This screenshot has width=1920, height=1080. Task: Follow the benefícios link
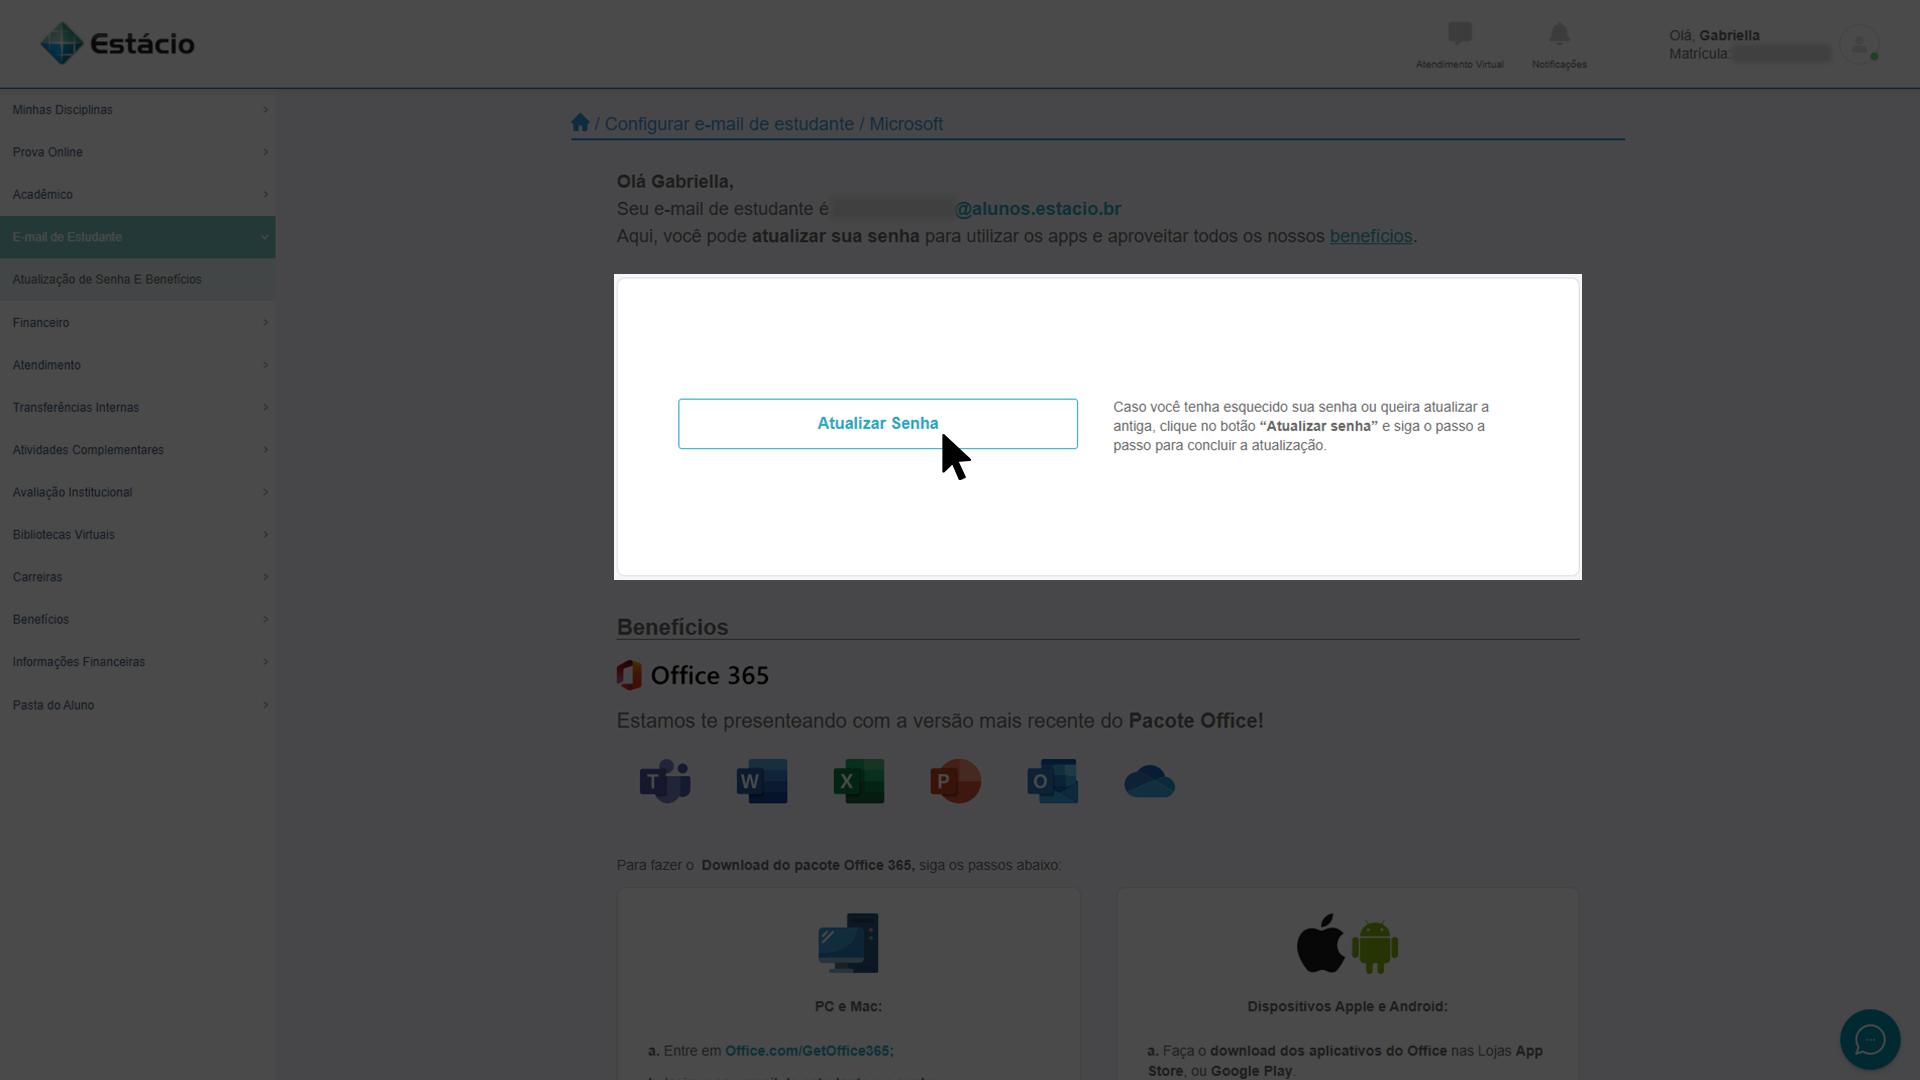click(1371, 236)
